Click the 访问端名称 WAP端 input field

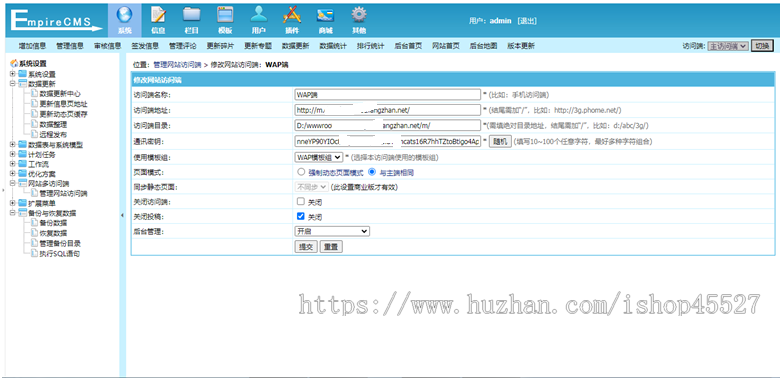pos(388,95)
